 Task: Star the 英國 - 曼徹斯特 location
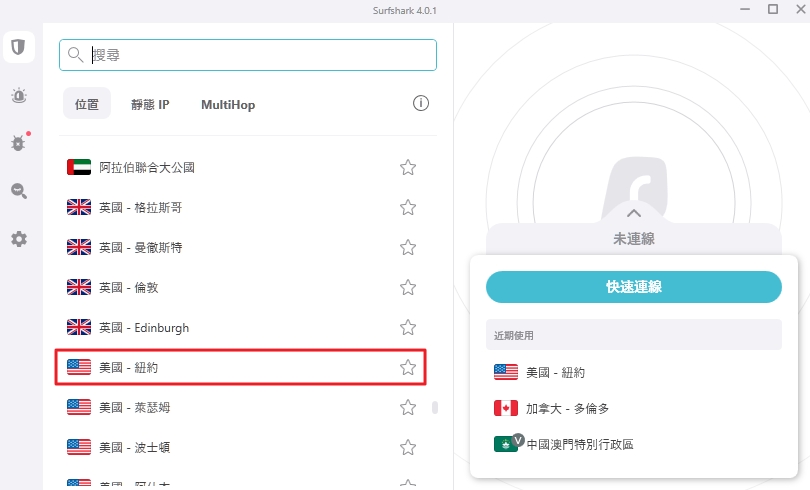(x=408, y=247)
